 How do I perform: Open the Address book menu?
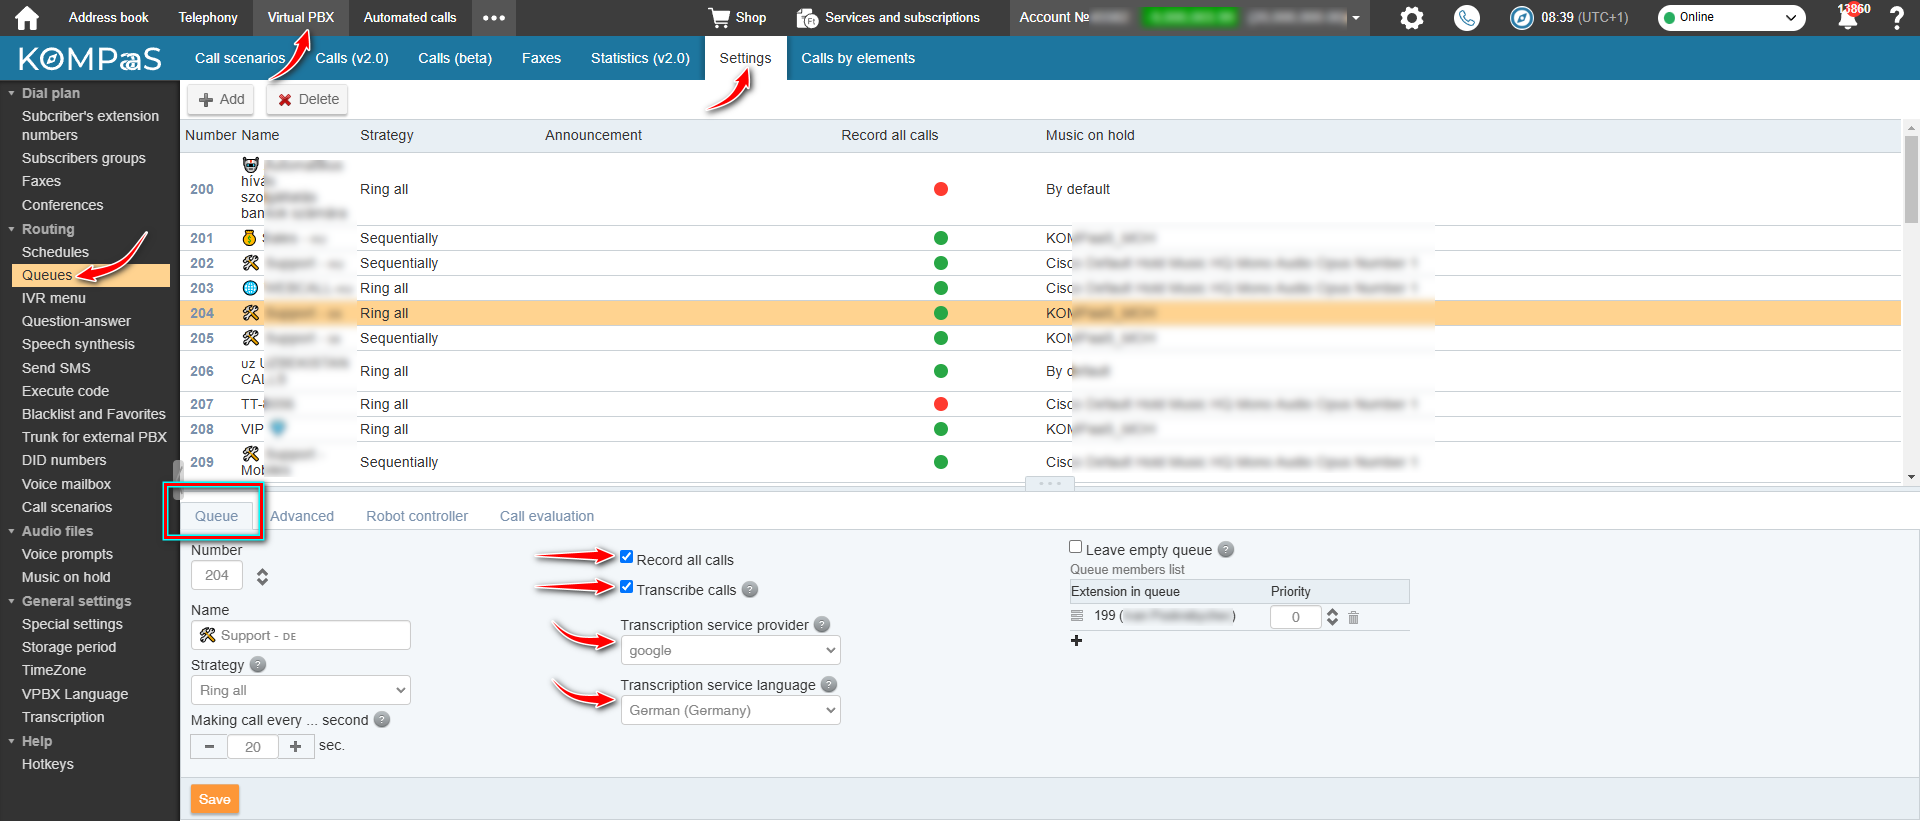108,17
